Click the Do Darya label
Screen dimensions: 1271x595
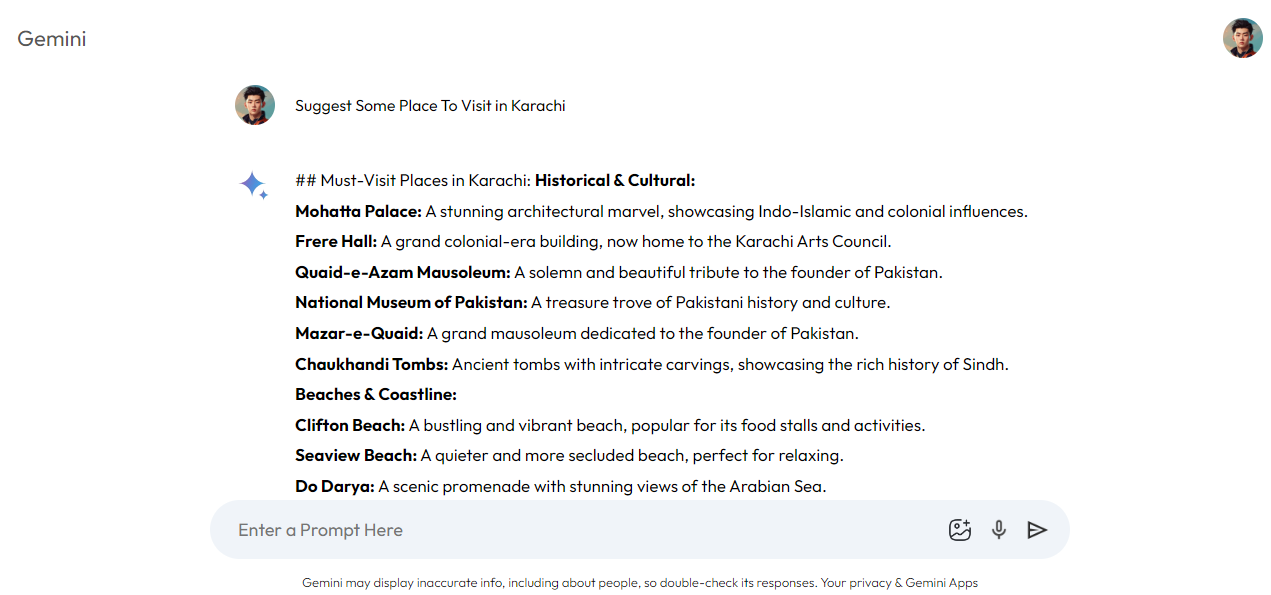tap(334, 486)
